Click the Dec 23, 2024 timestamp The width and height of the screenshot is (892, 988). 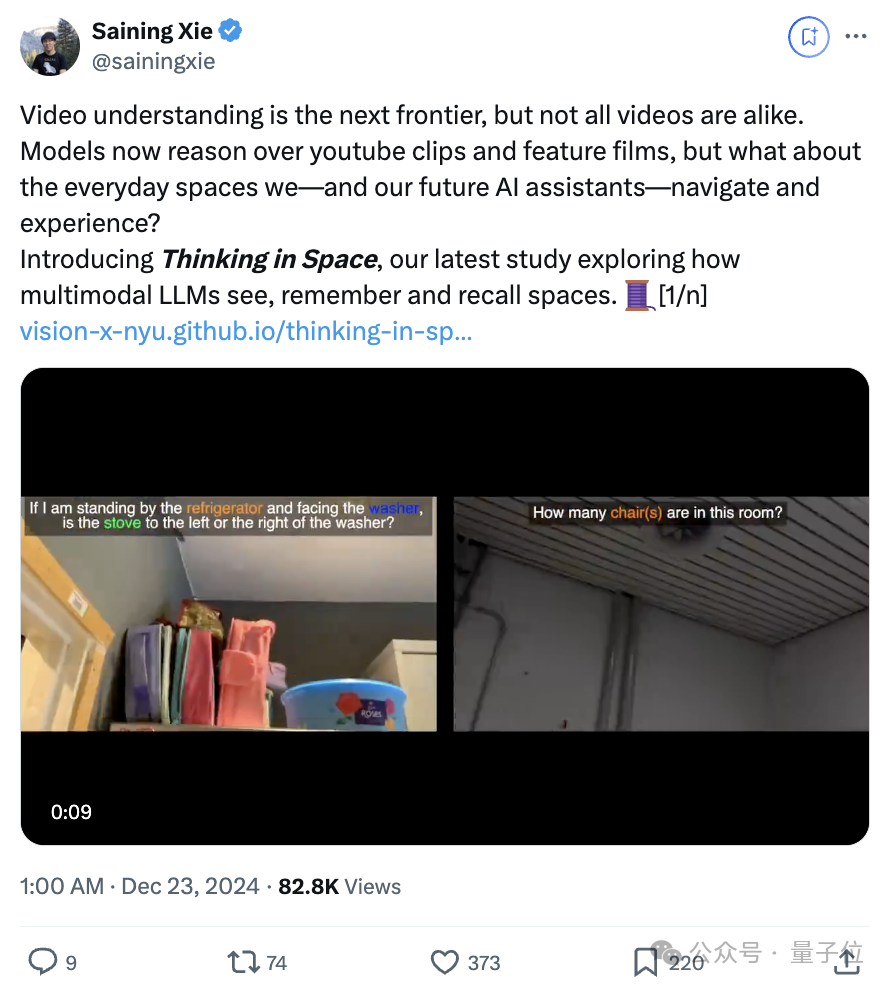pyautogui.click(x=188, y=886)
